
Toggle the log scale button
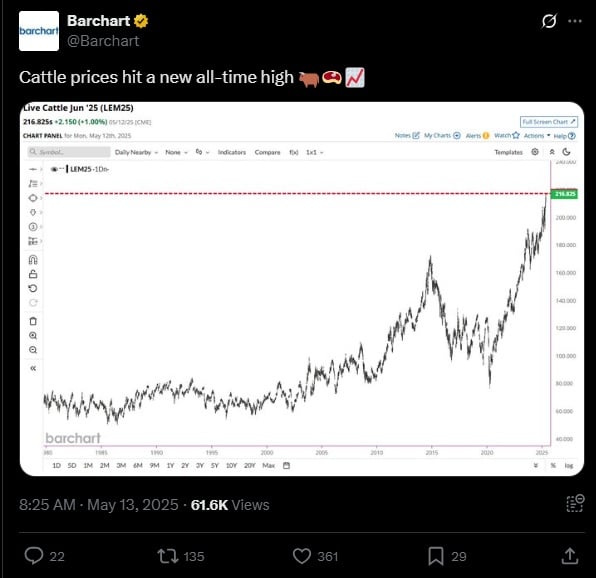(569, 466)
